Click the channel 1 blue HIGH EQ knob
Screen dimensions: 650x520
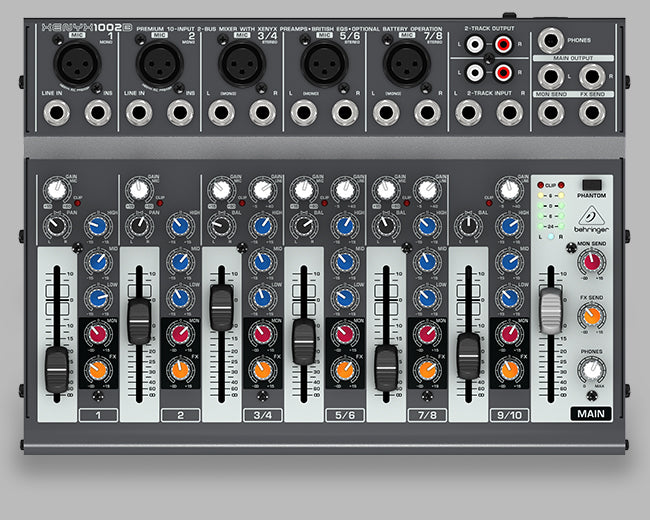(x=97, y=227)
